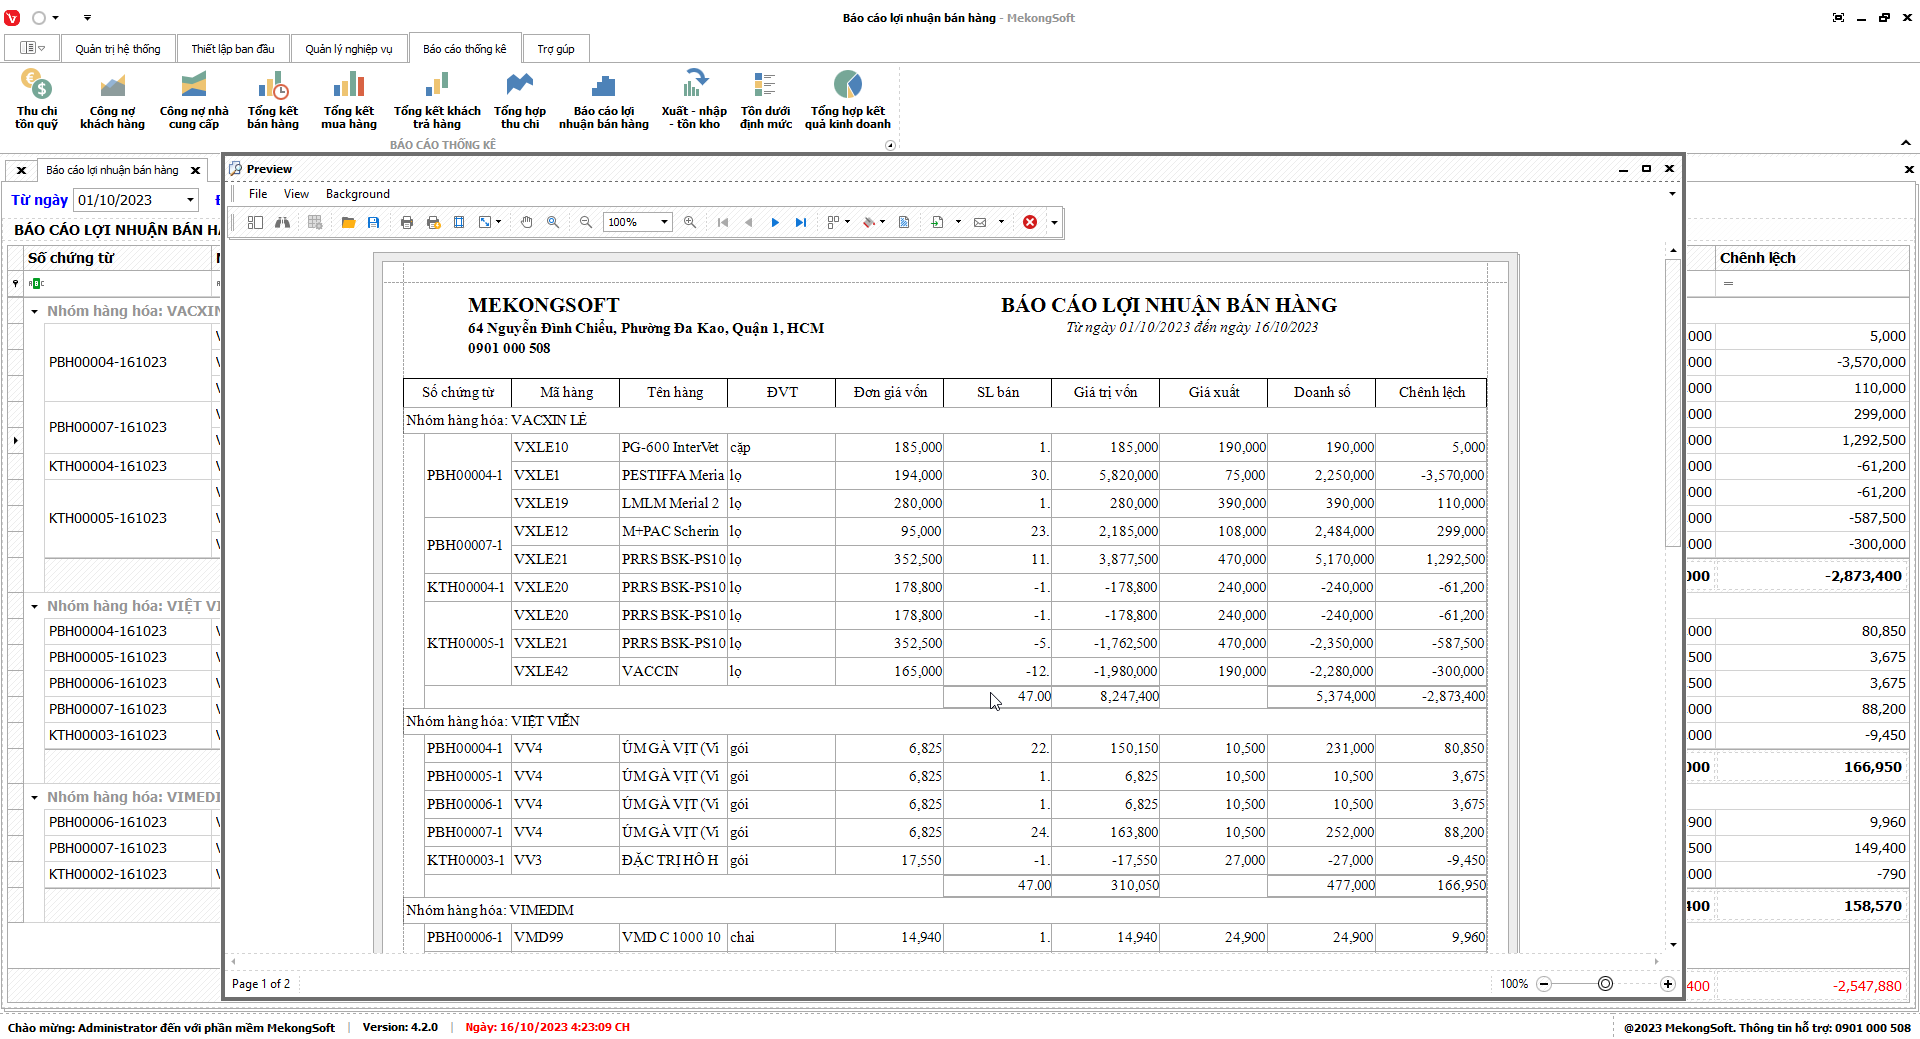
Task: Click the zoom slider handle at bottom right
Action: (x=1605, y=984)
